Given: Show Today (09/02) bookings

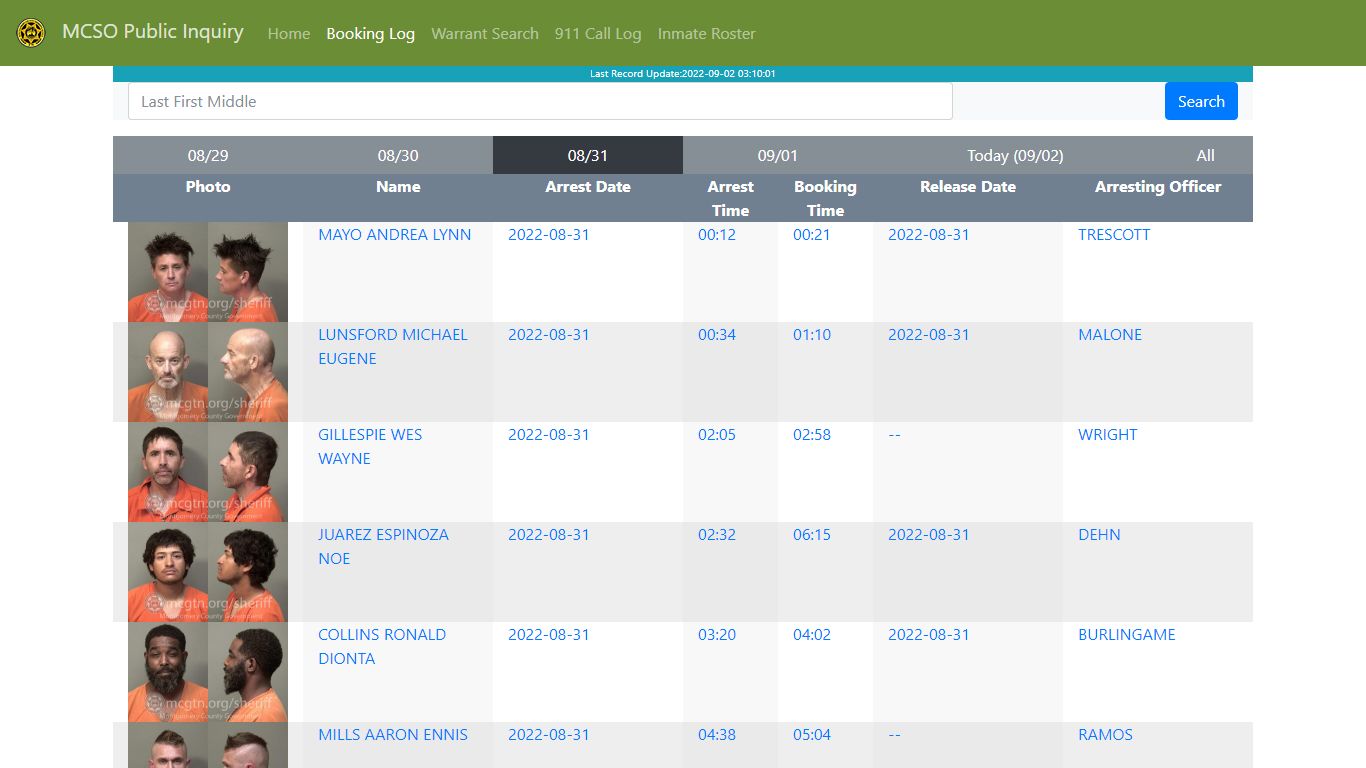Looking at the screenshot, I should point(1015,155).
